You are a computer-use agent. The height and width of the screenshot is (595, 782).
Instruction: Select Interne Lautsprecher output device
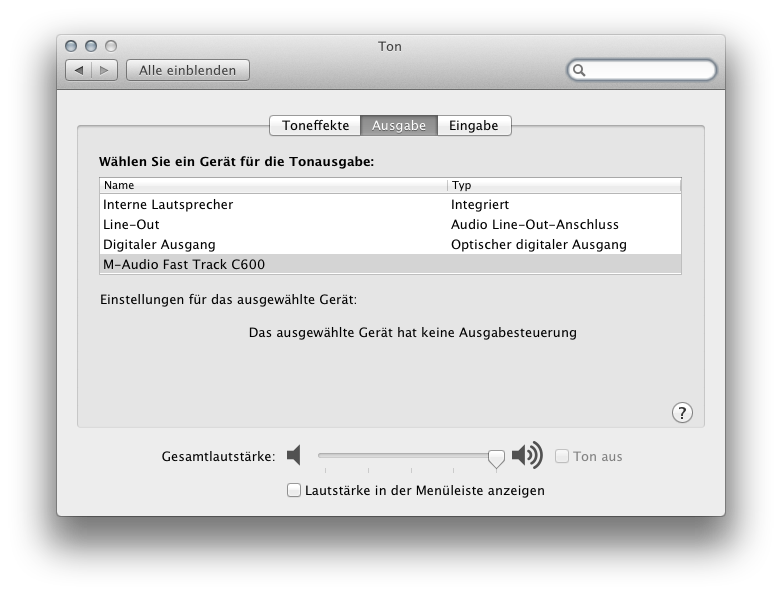(x=390, y=204)
